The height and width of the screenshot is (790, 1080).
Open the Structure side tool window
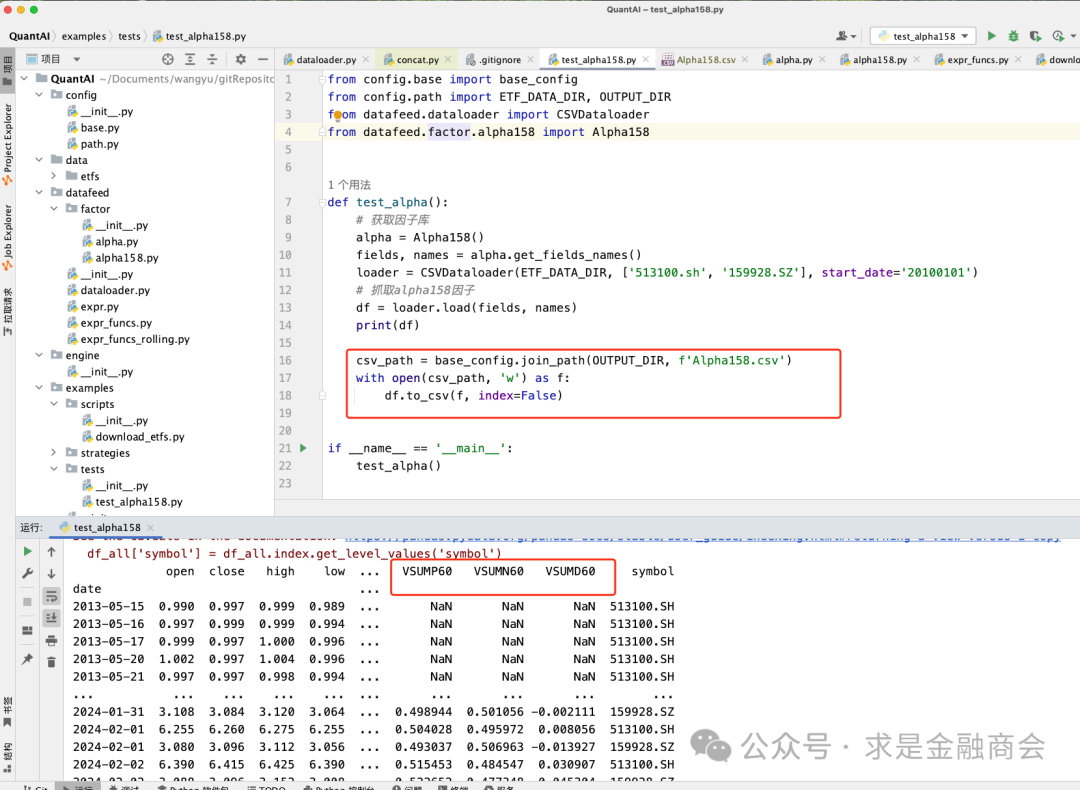(x=7, y=756)
